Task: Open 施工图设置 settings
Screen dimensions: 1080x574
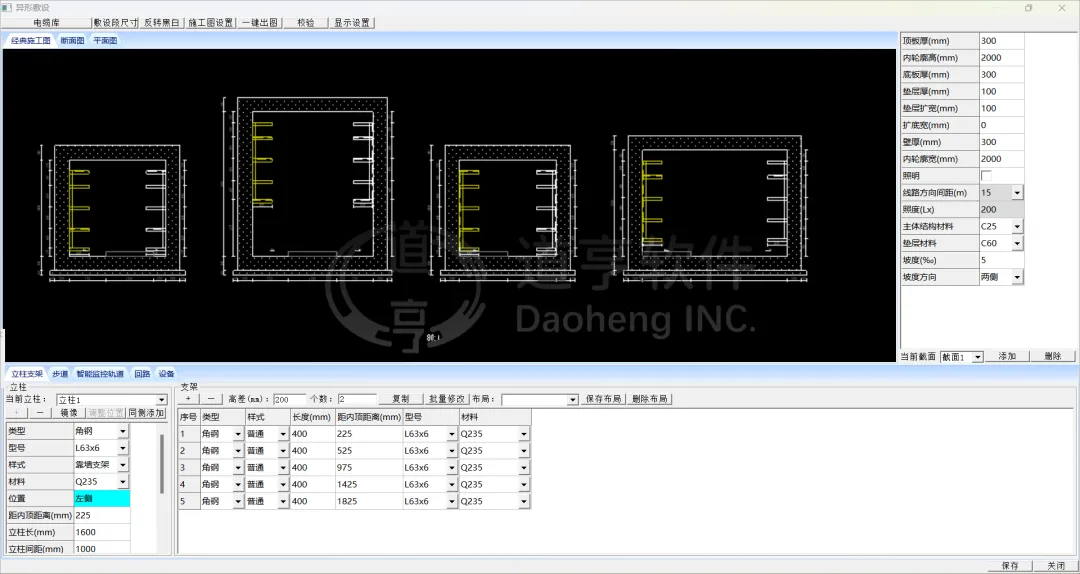Action: coord(210,22)
